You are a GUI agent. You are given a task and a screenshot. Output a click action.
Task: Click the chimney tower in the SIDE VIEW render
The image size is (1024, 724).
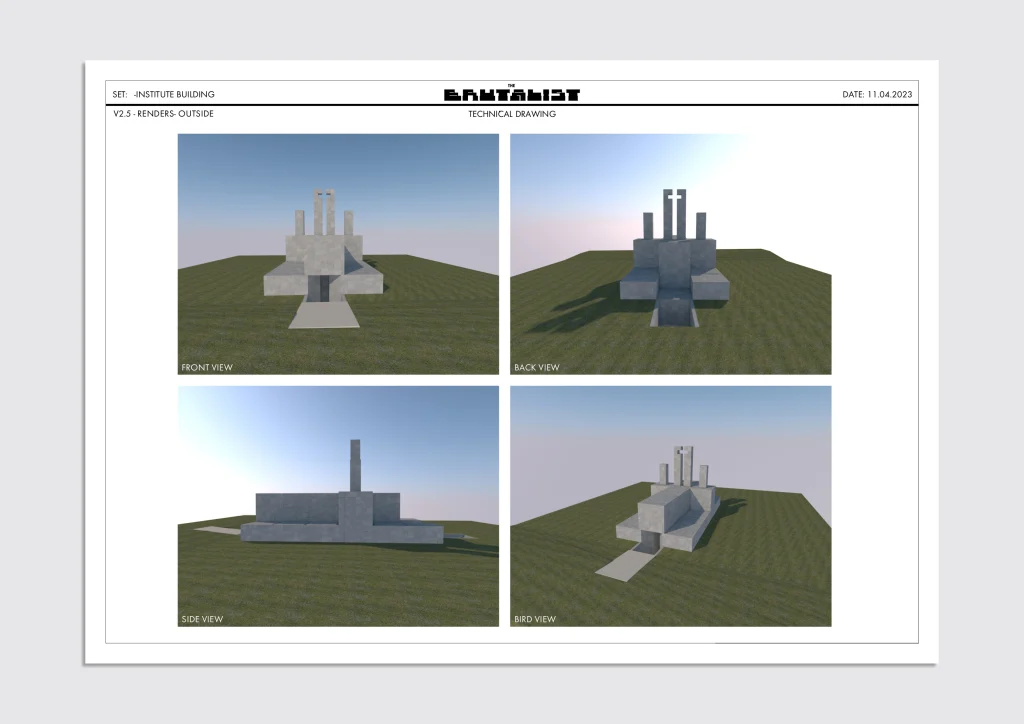point(355,465)
